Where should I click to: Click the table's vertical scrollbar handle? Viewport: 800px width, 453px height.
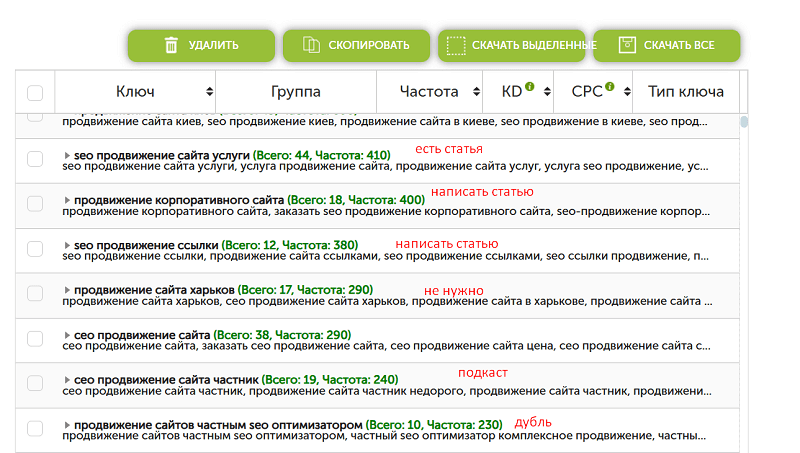(x=744, y=122)
